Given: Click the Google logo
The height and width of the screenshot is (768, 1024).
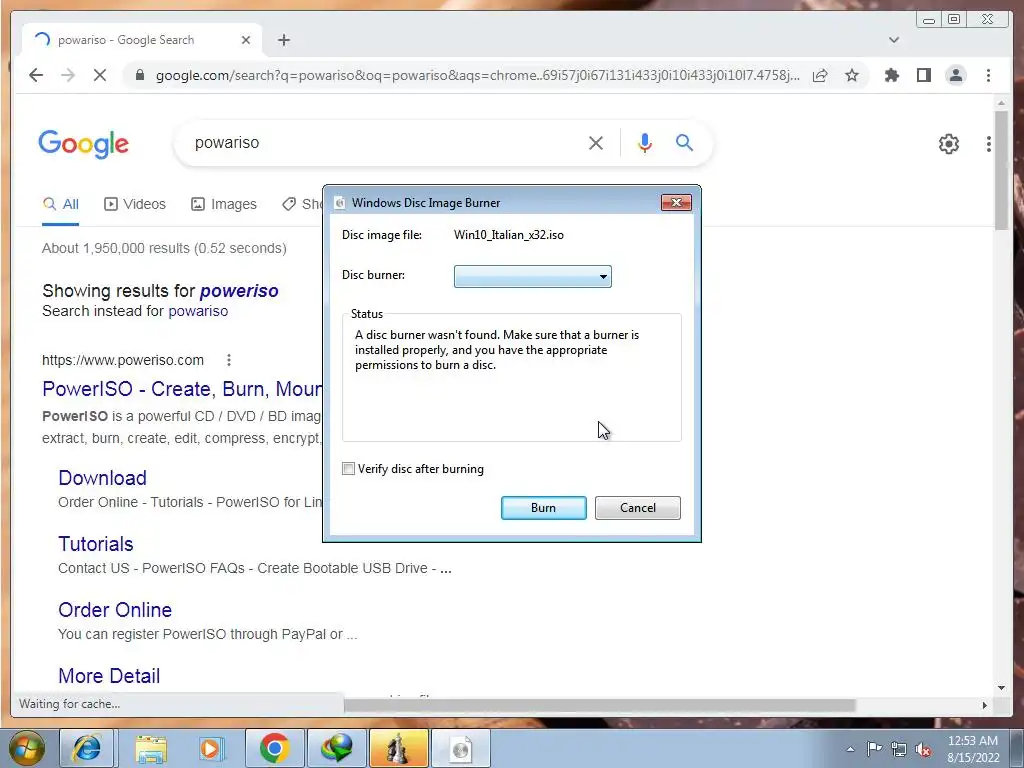Looking at the screenshot, I should (x=84, y=144).
